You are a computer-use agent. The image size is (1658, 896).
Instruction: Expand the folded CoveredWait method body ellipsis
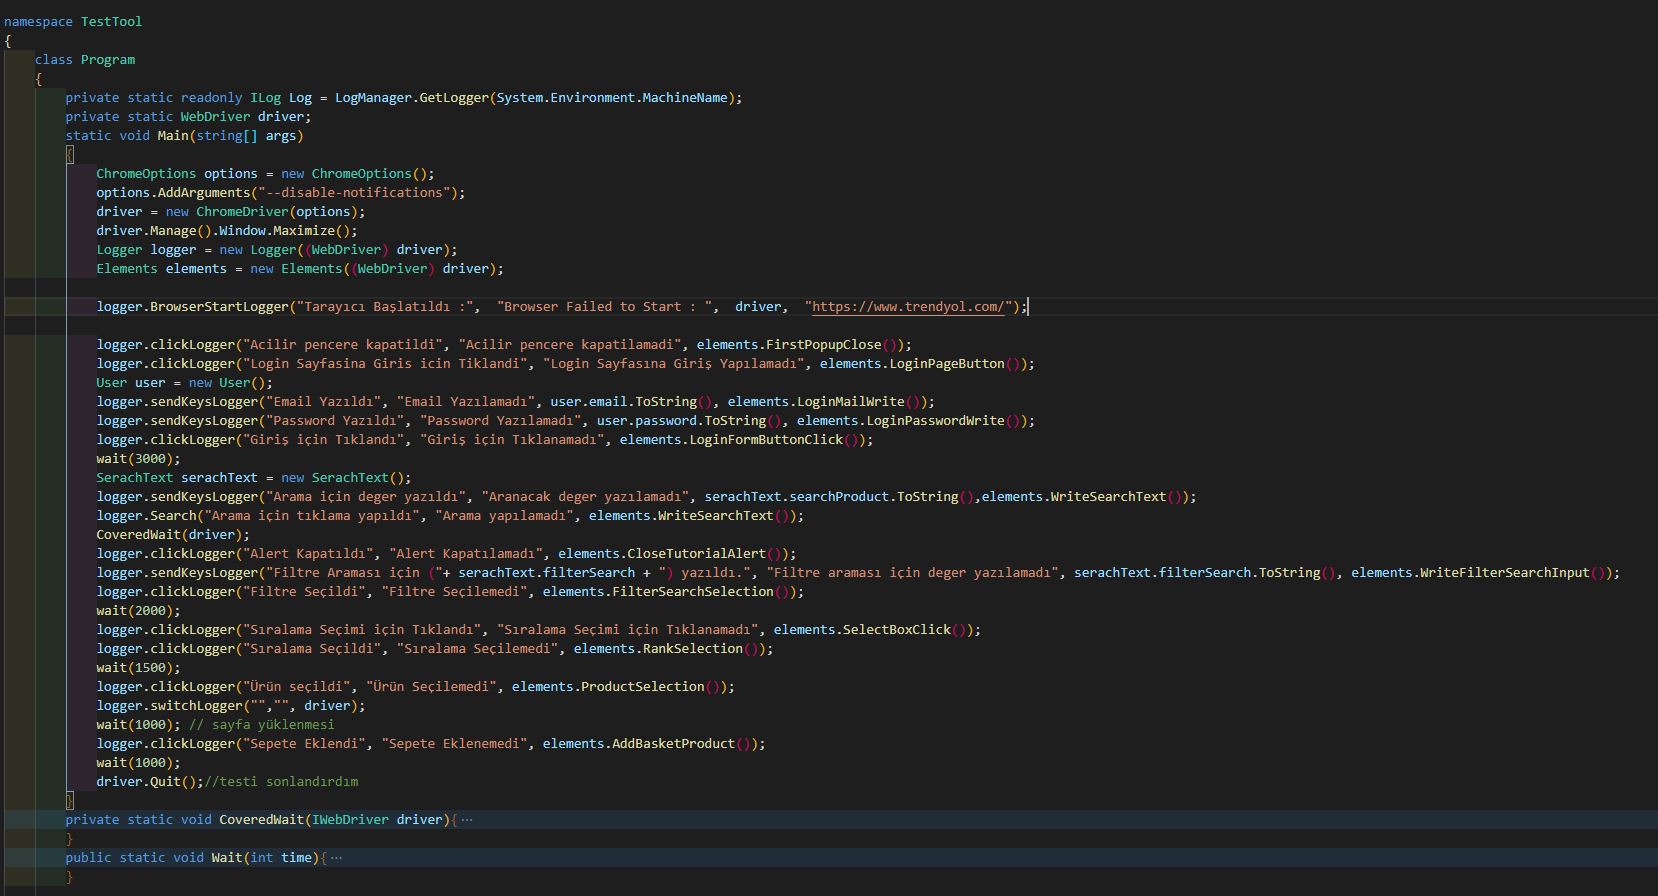click(467, 820)
